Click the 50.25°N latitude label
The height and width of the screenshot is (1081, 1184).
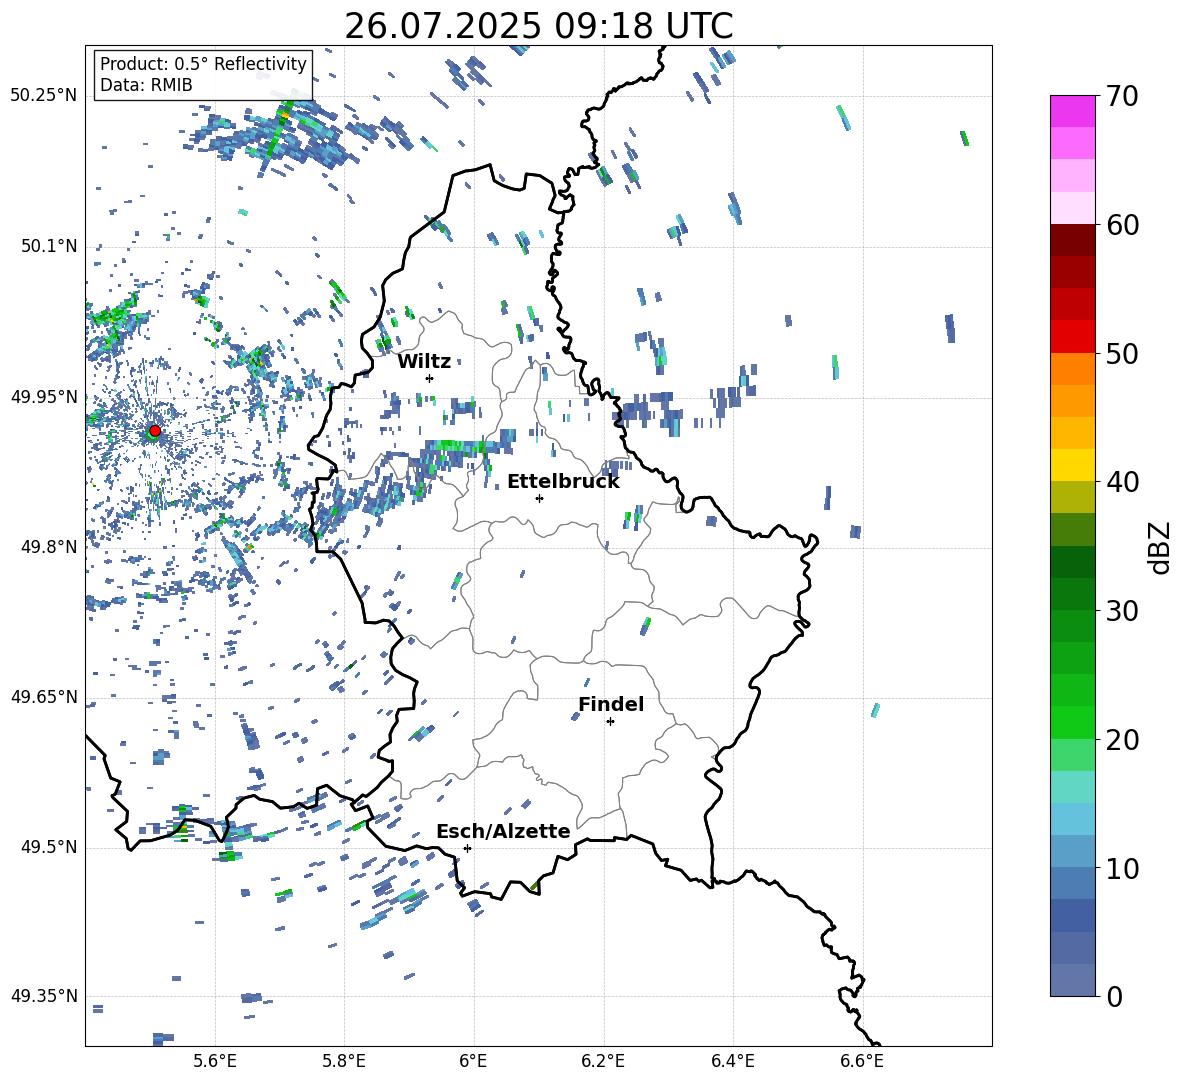(44, 96)
